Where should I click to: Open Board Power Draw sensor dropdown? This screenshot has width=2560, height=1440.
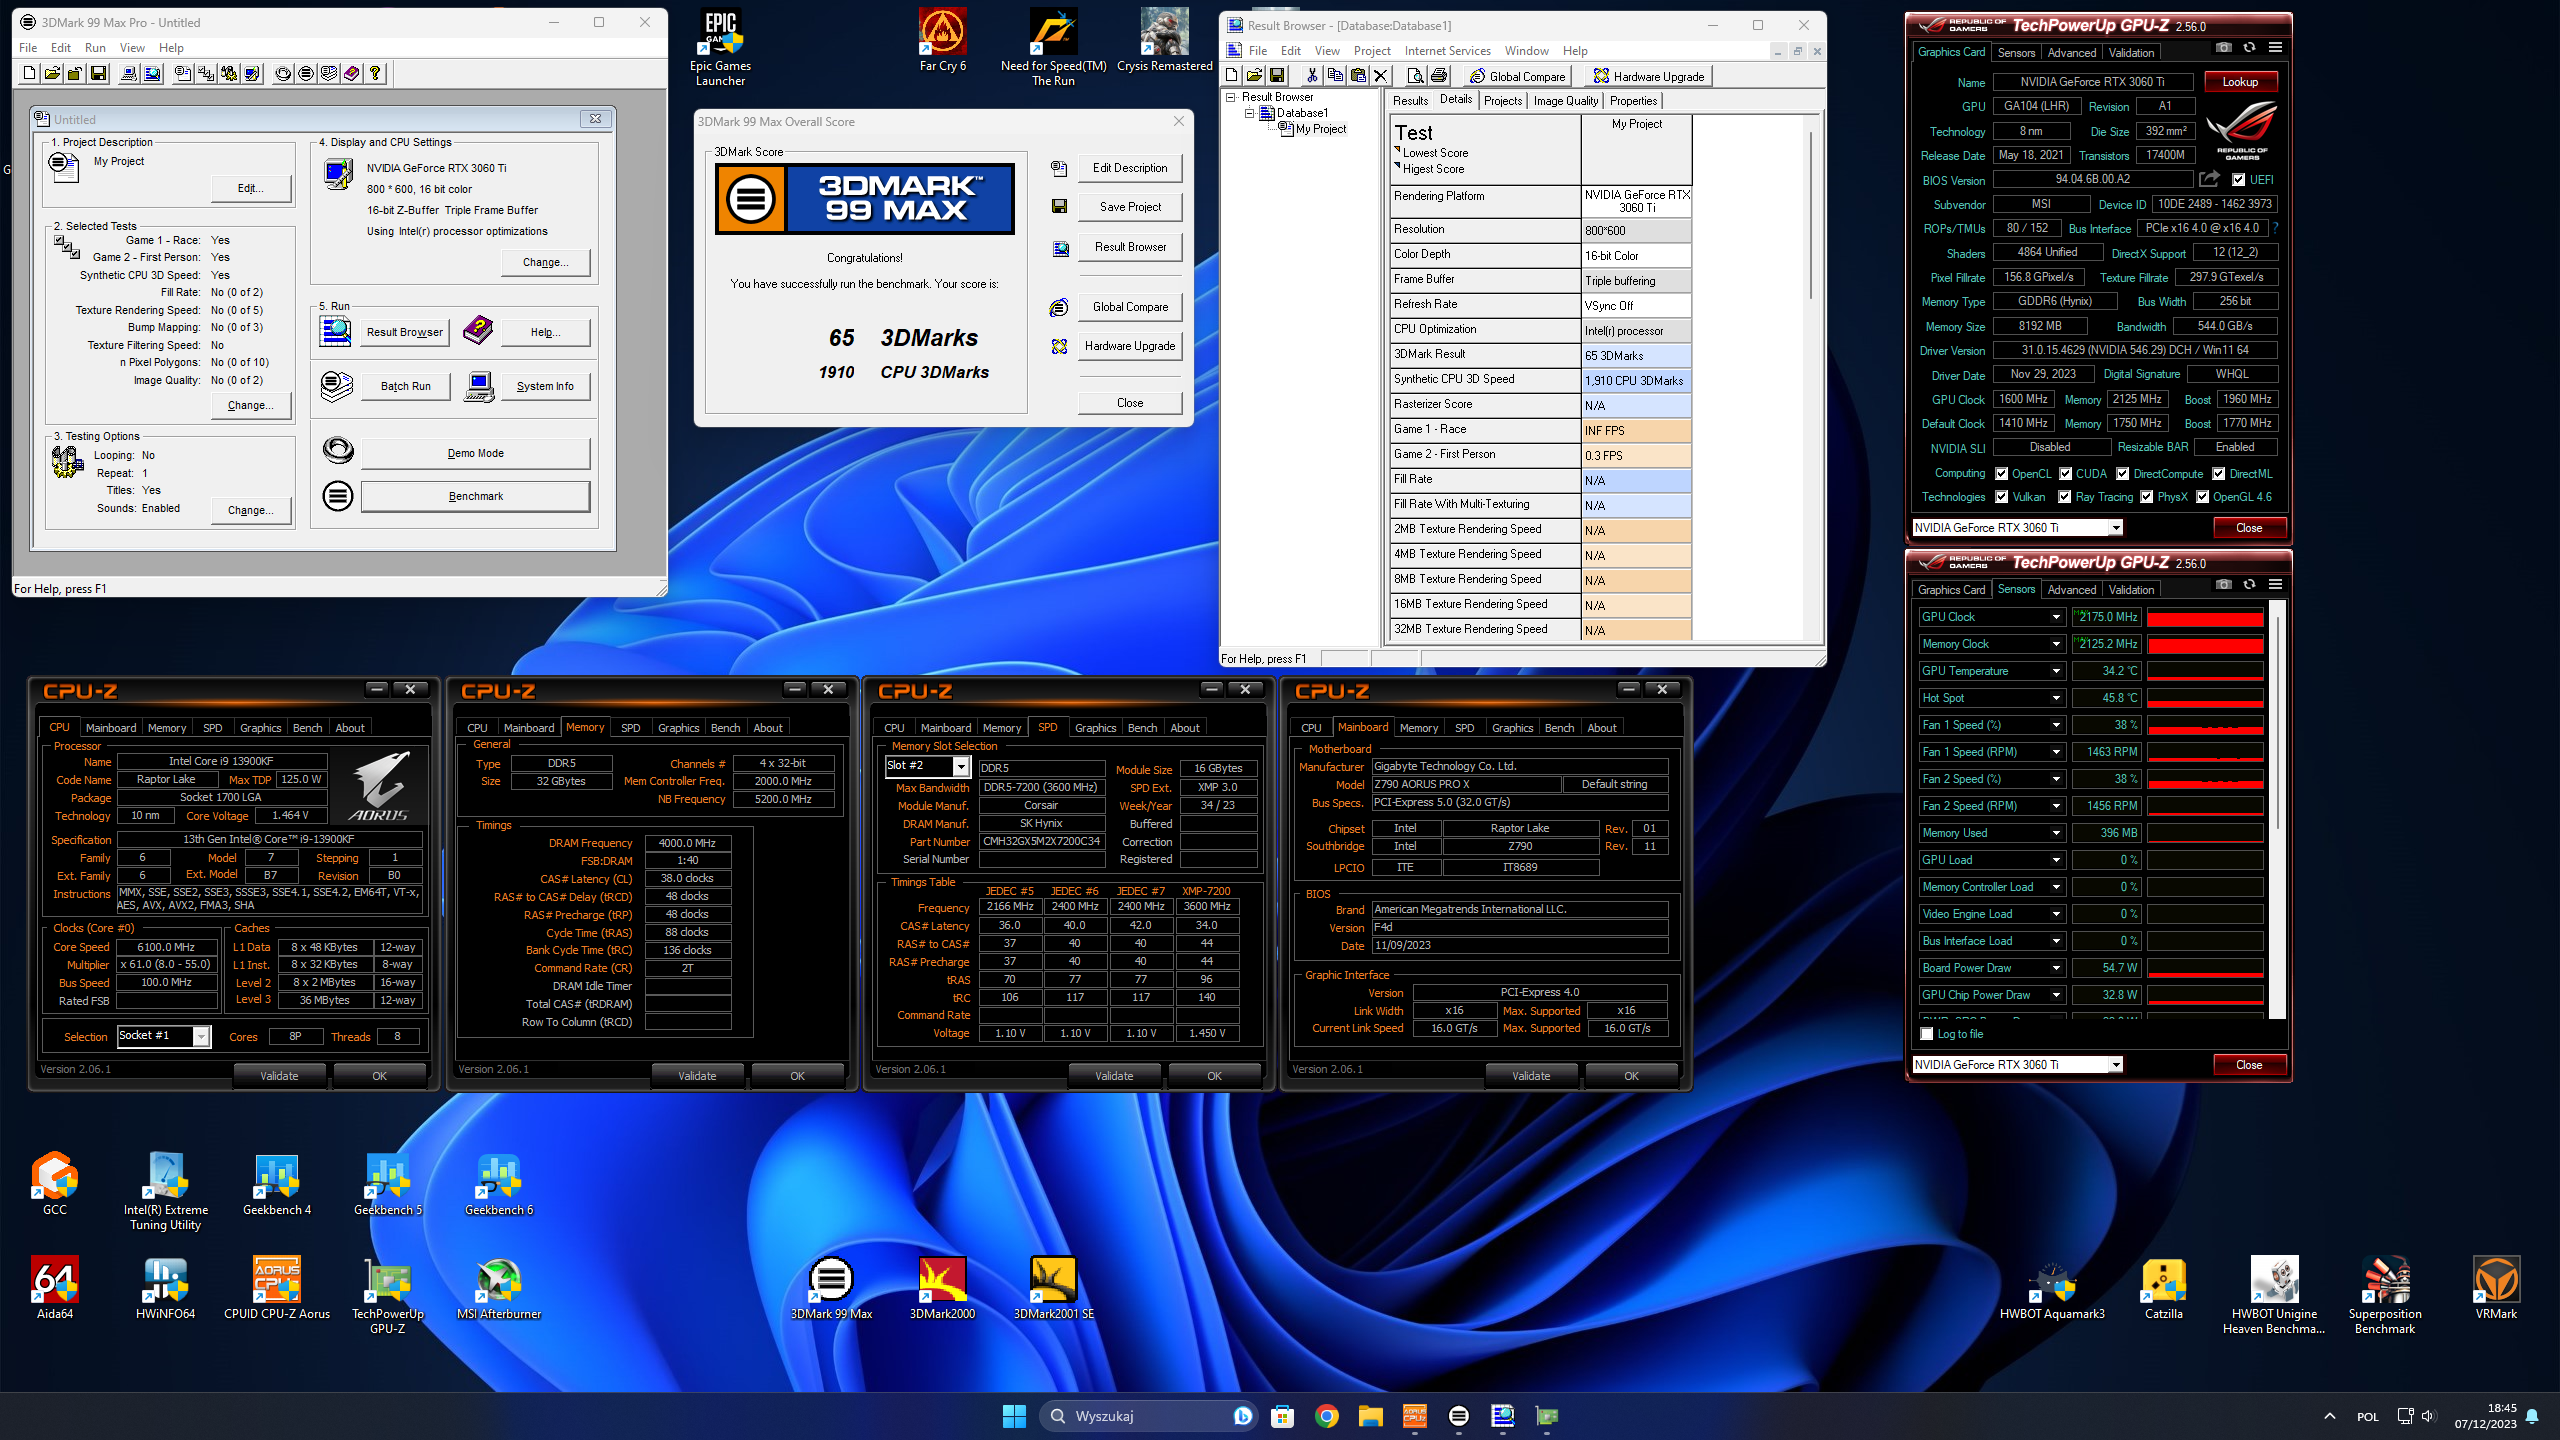(x=2056, y=968)
